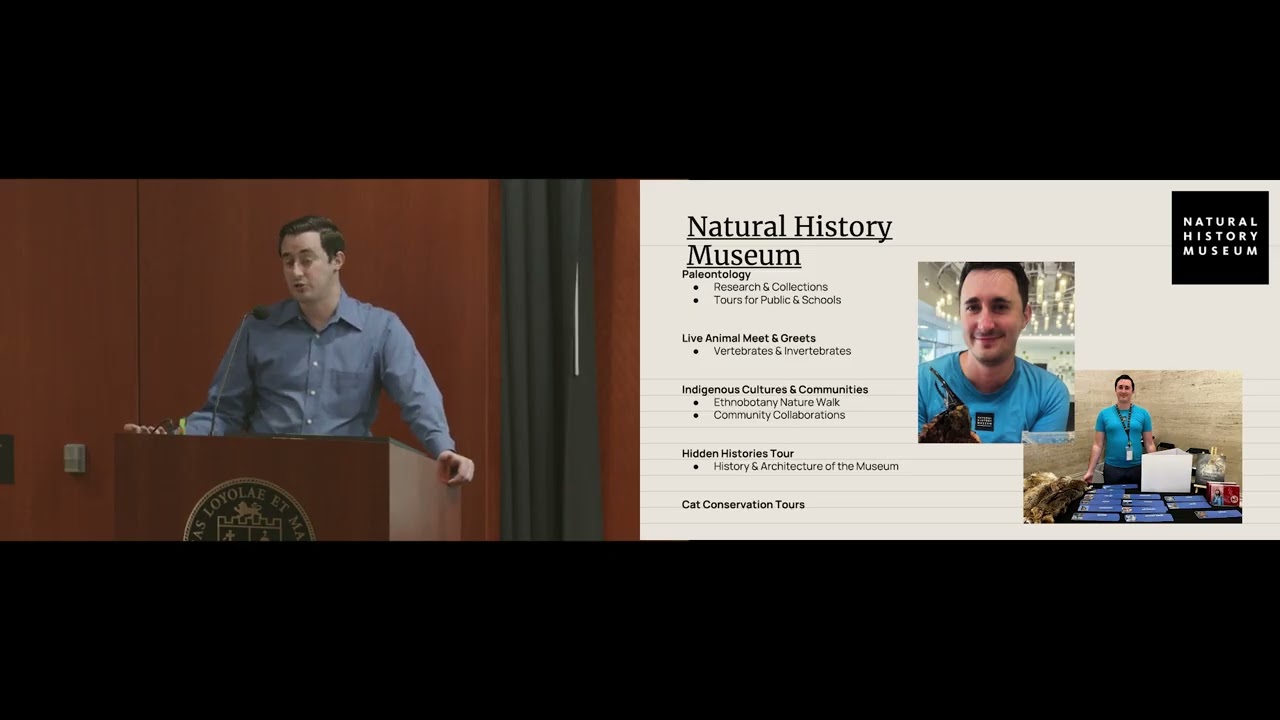Screen dimensions: 1280x720
Task: Select the 'Indigenous Cultures & Communities' heading
Action: click(x=775, y=389)
